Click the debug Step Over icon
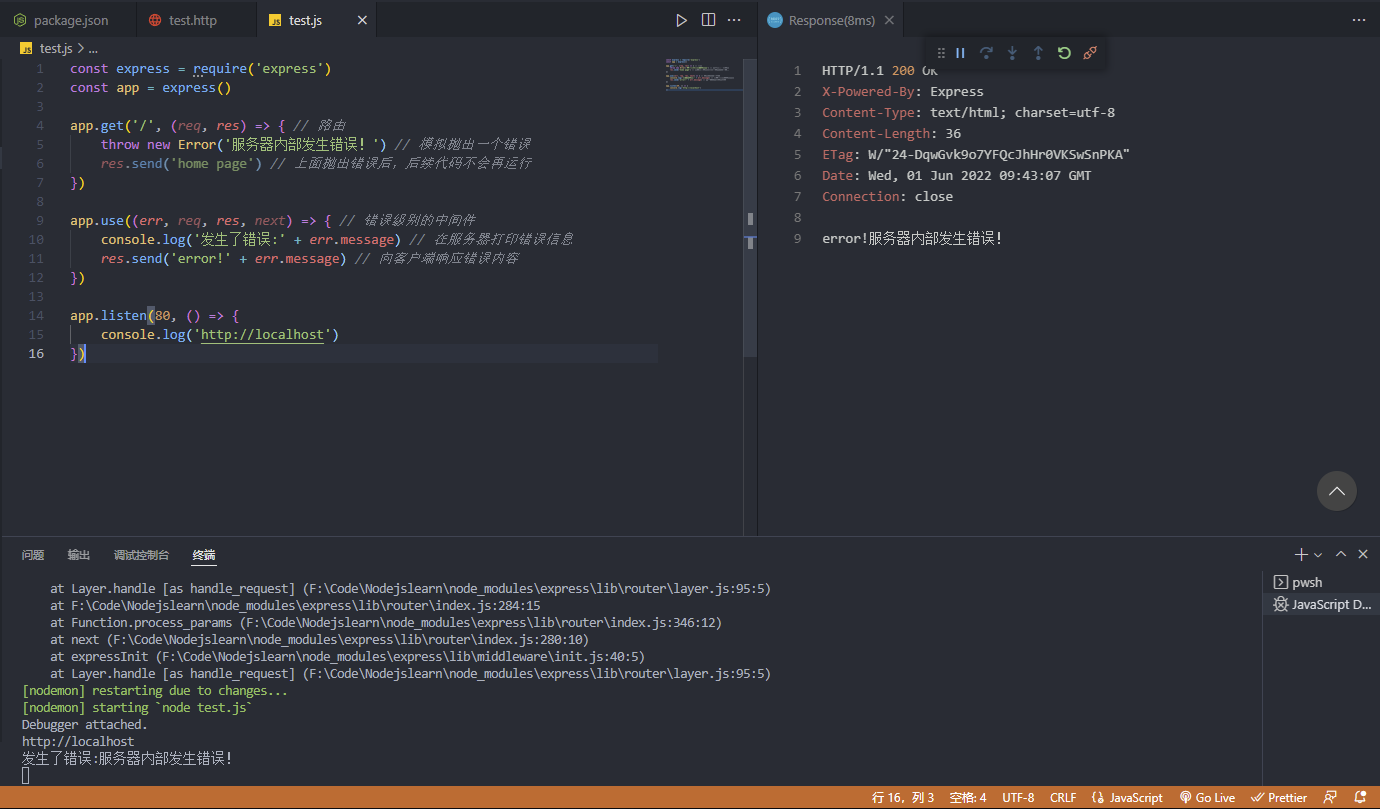This screenshot has height=809, width=1380. point(986,53)
